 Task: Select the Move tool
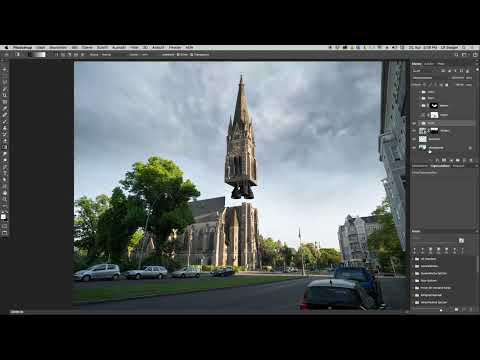[5, 69]
